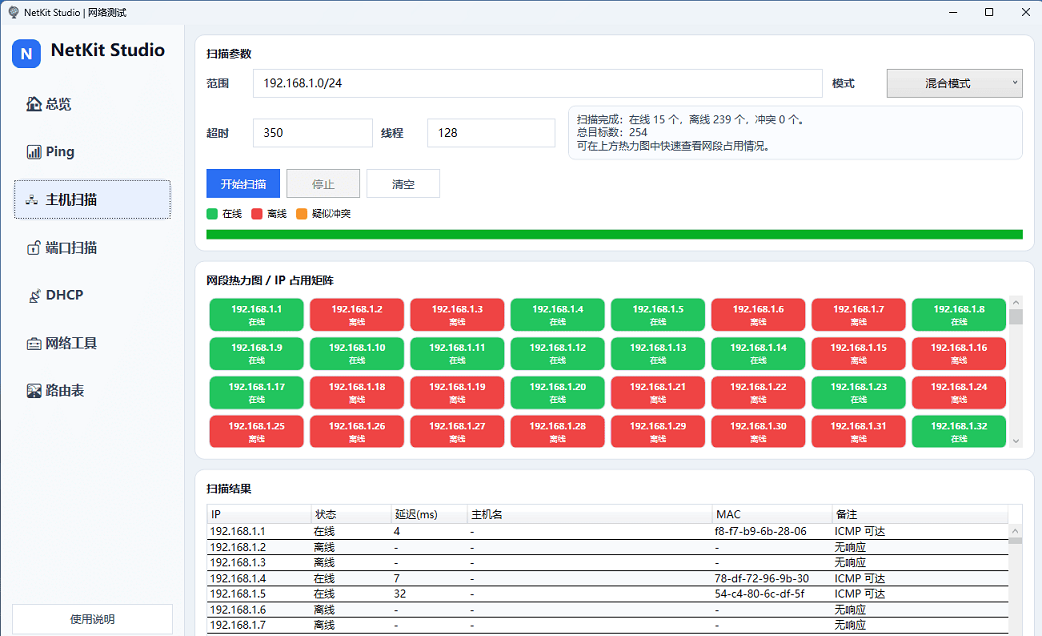The width and height of the screenshot is (1042, 636).
Task: Open the 总览 overview page icon
Action: coord(34,104)
